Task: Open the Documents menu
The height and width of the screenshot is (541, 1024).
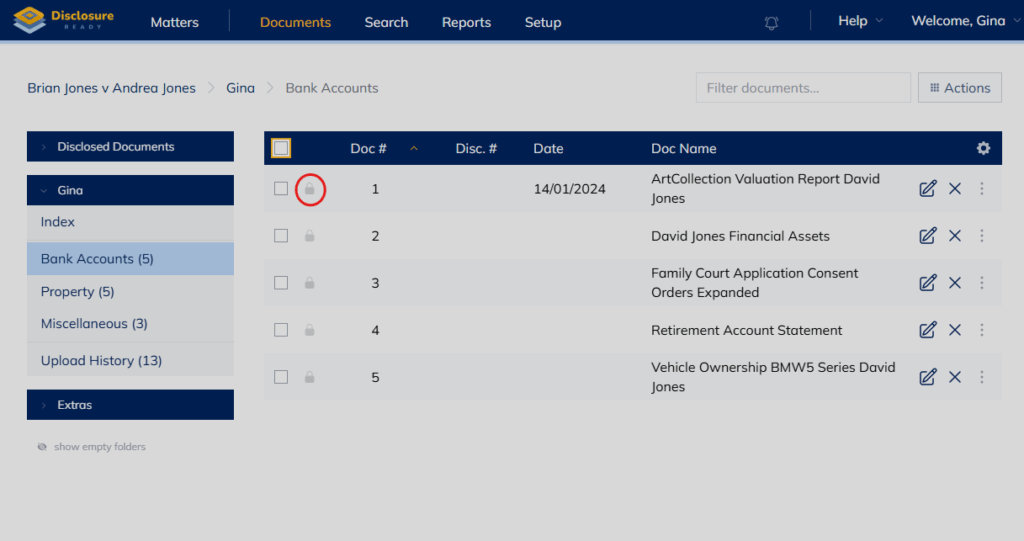Action: click(295, 22)
